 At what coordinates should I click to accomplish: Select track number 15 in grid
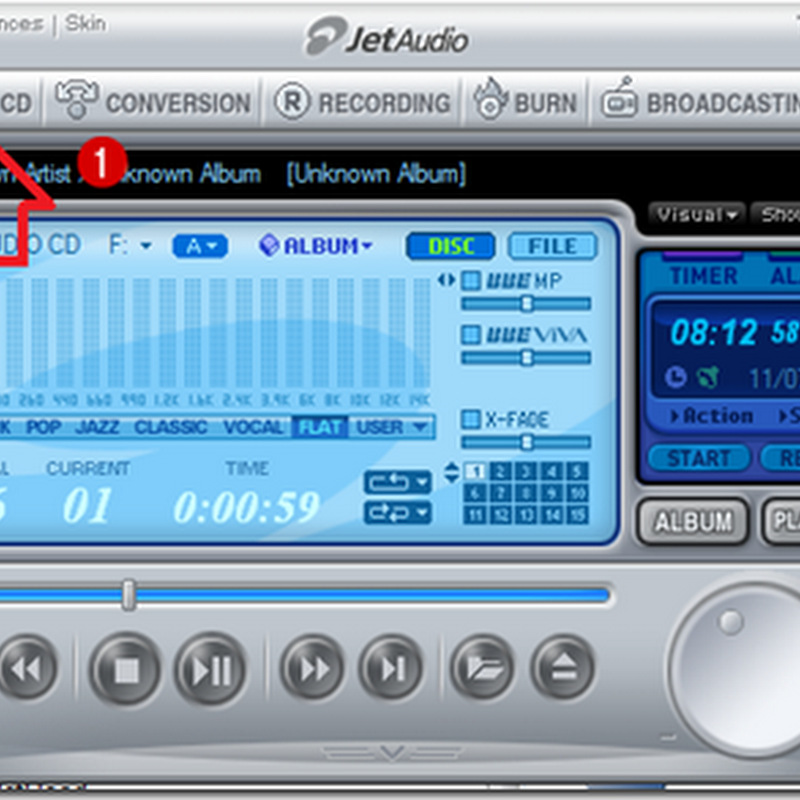[x=578, y=515]
